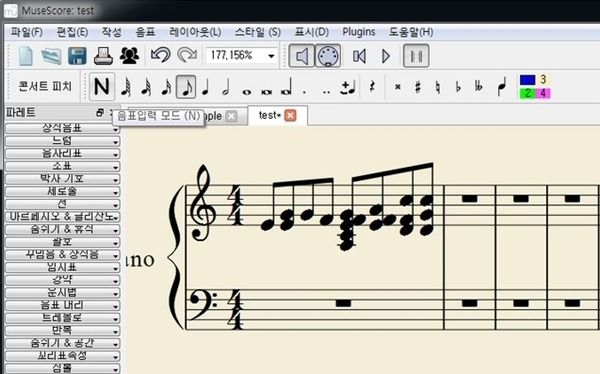Select the bass clef in the score
Viewport: 600px width, 374px height.
(x=203, y=304)
